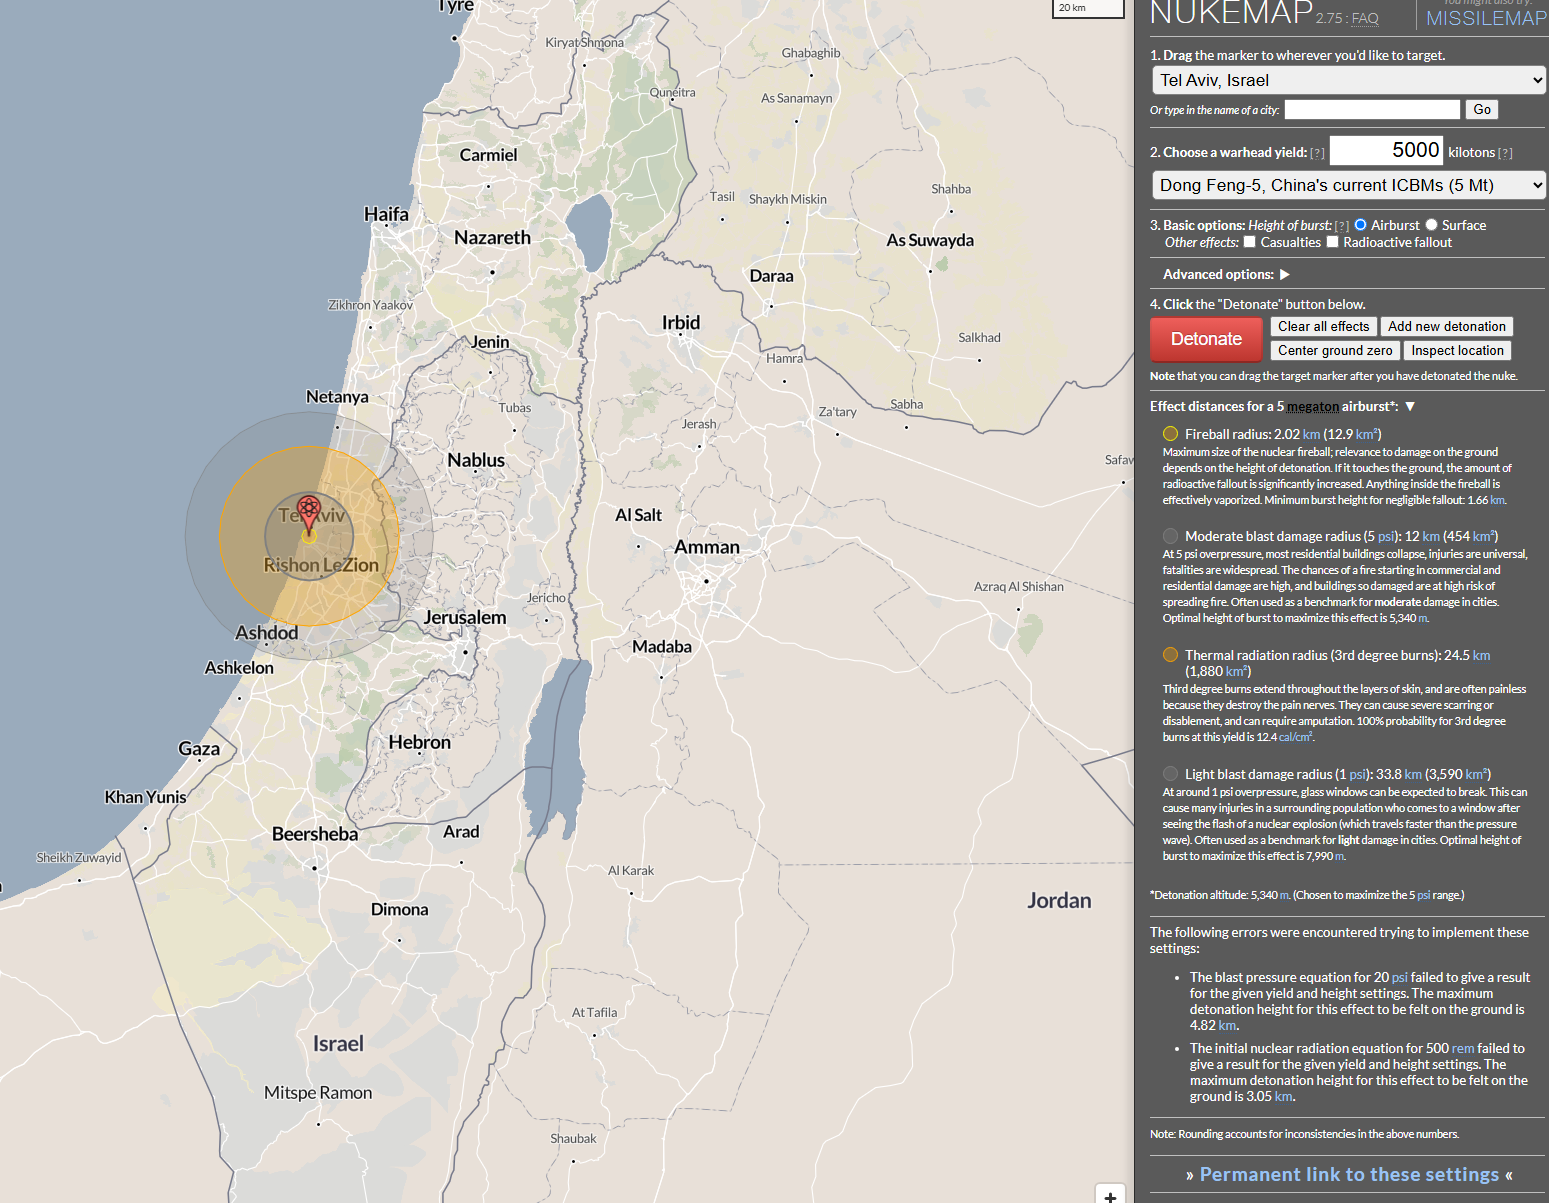Click the psi link in Moderate blast damage
Screen dimensions: 1549x1203
click(x=1386, y=536)
